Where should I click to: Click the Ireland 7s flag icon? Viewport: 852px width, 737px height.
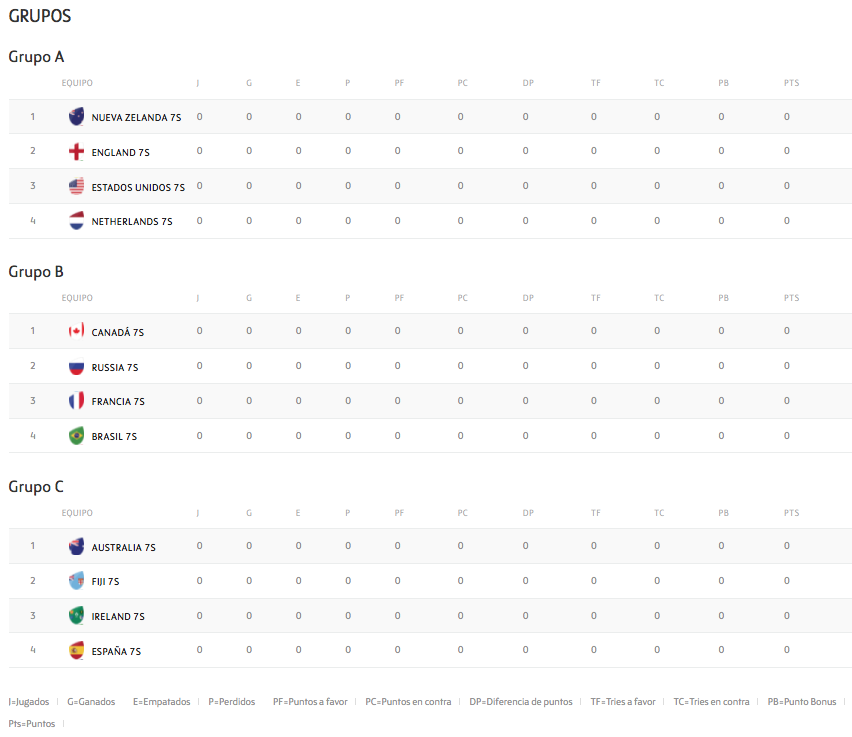(x=76, y=616)
